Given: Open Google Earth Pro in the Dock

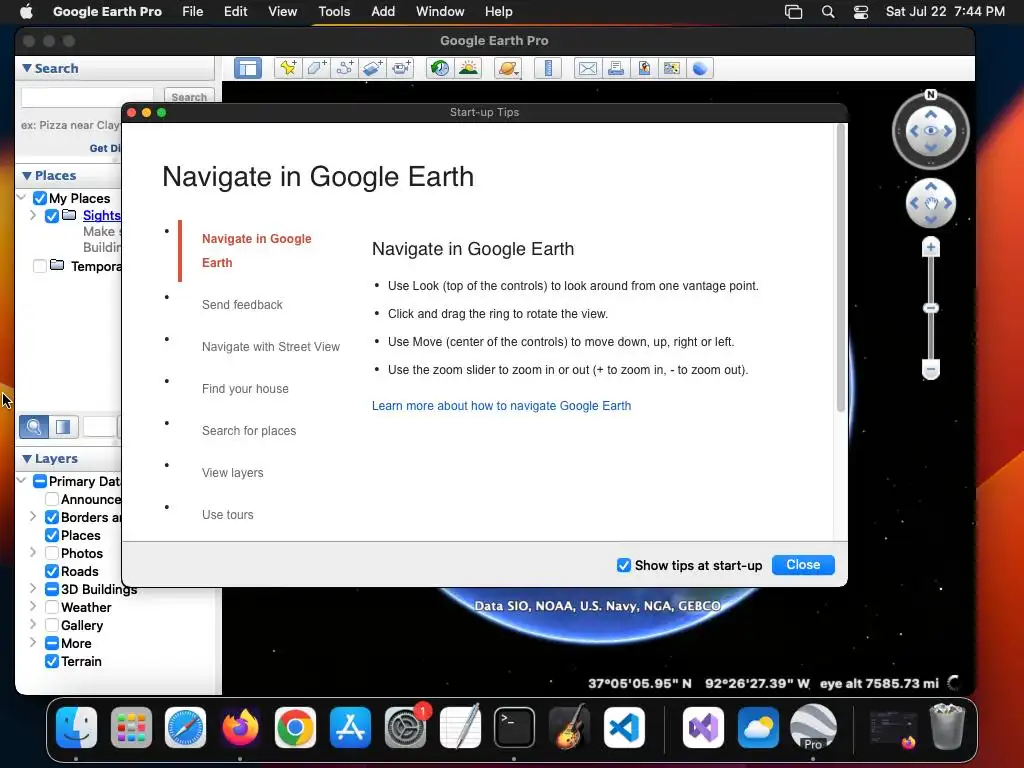Looking at the screenshot, I should tap(813, 727).
